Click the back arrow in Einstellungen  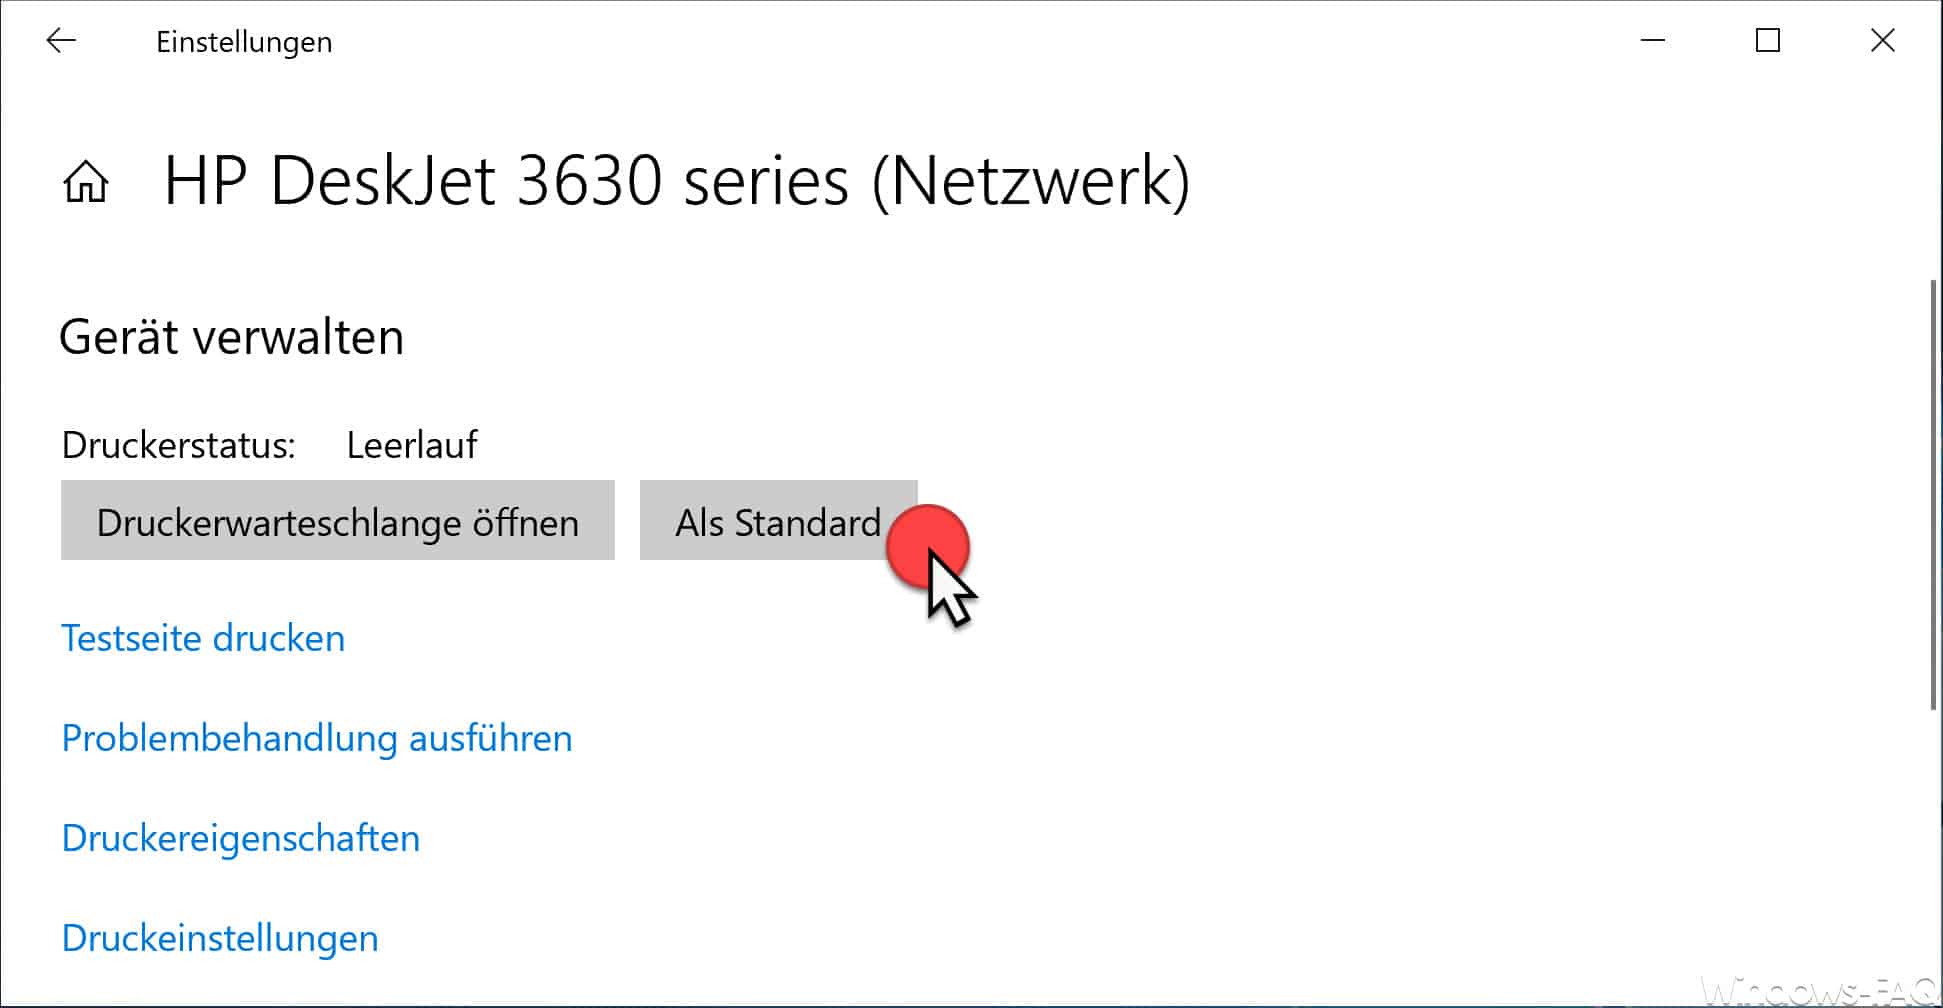(60, 40)
